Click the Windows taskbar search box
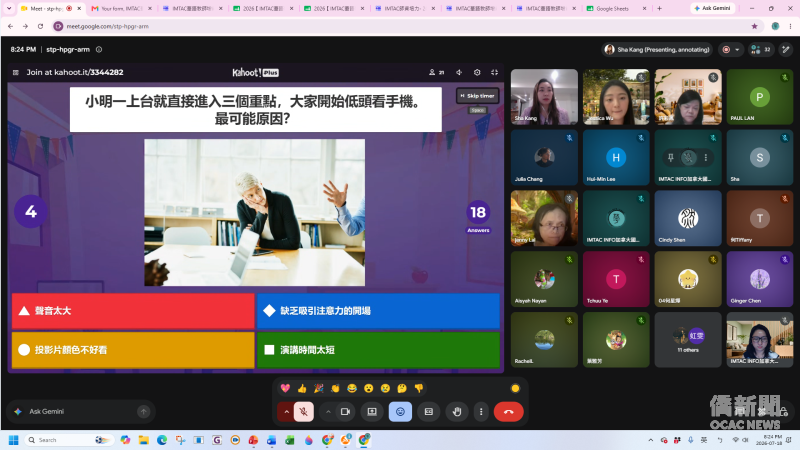 [69, 440]
